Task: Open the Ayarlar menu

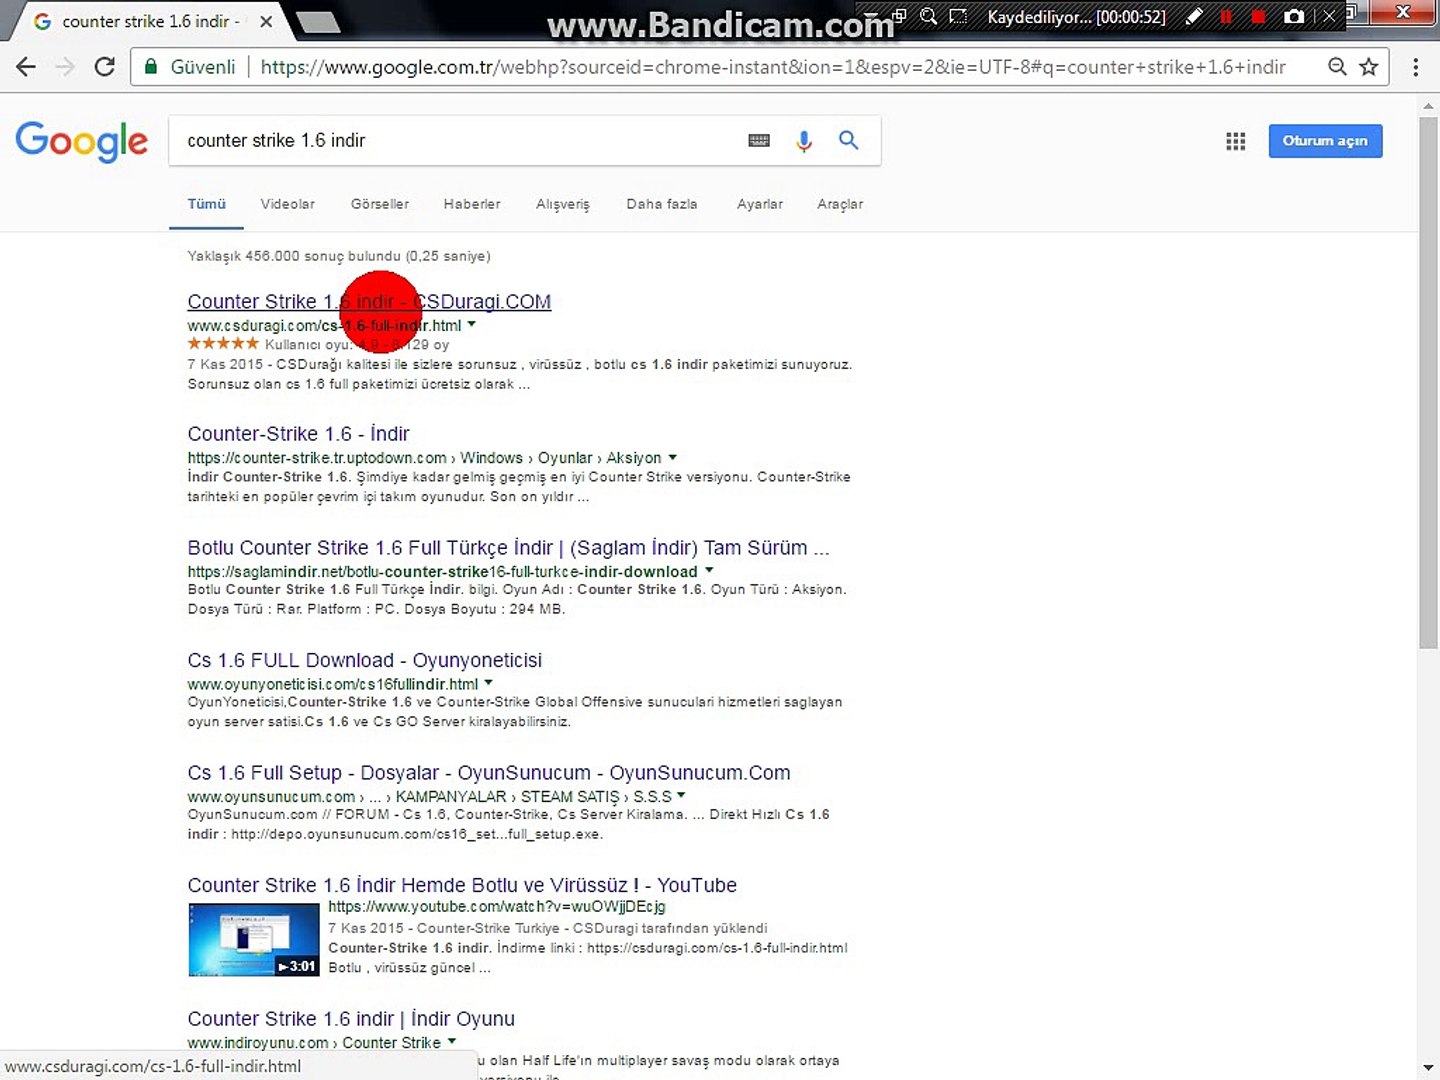Action: point(760,204)
